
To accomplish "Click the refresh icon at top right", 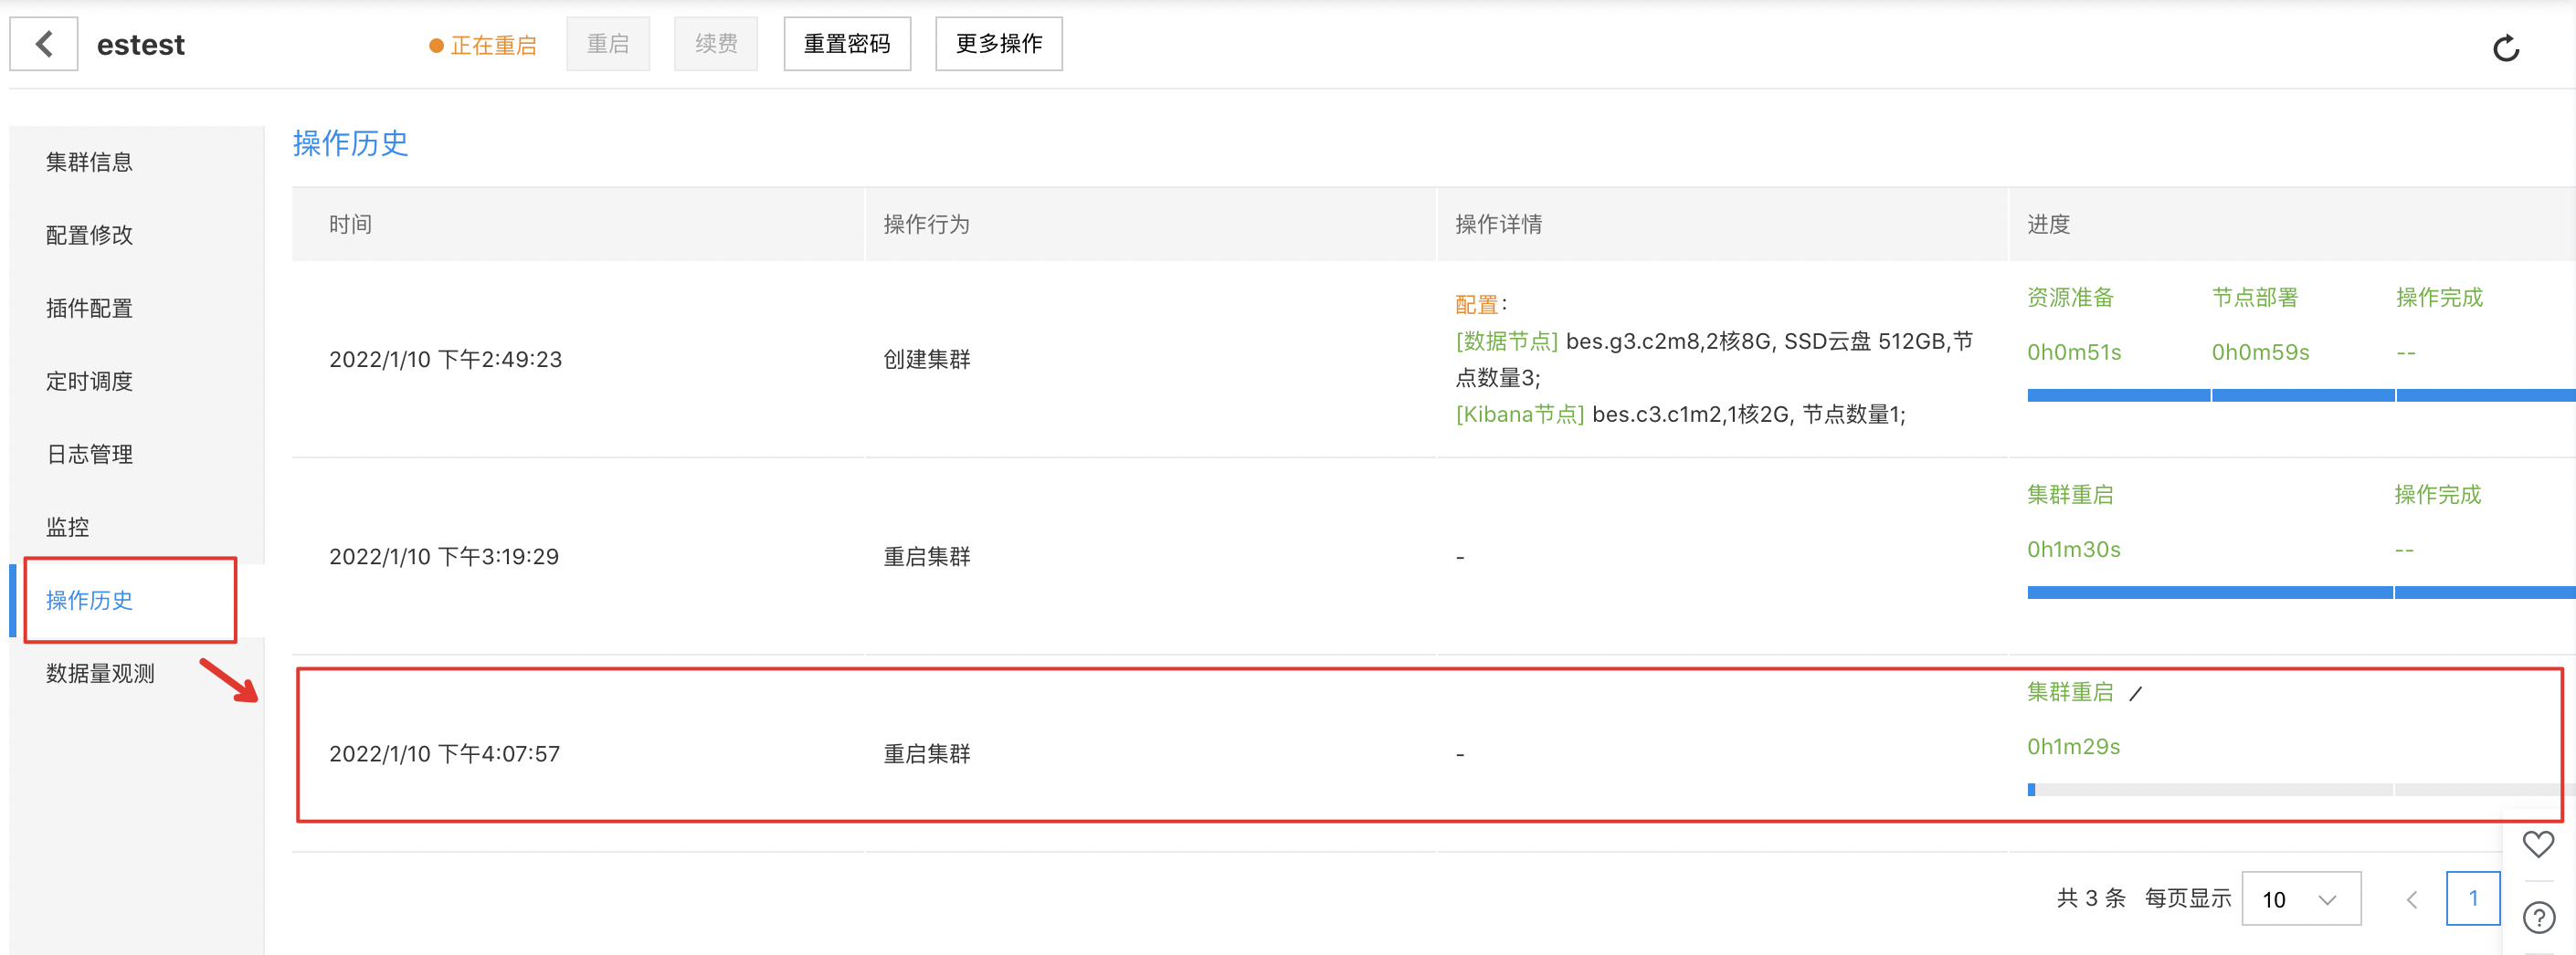I will pos(2505,48).
